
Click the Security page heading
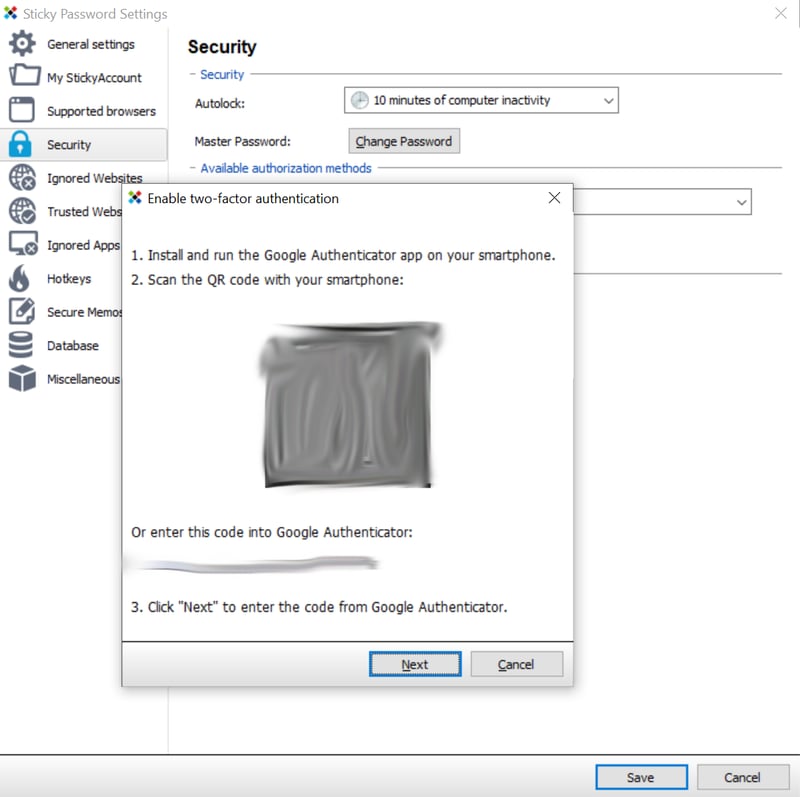[x=222, y=47]
